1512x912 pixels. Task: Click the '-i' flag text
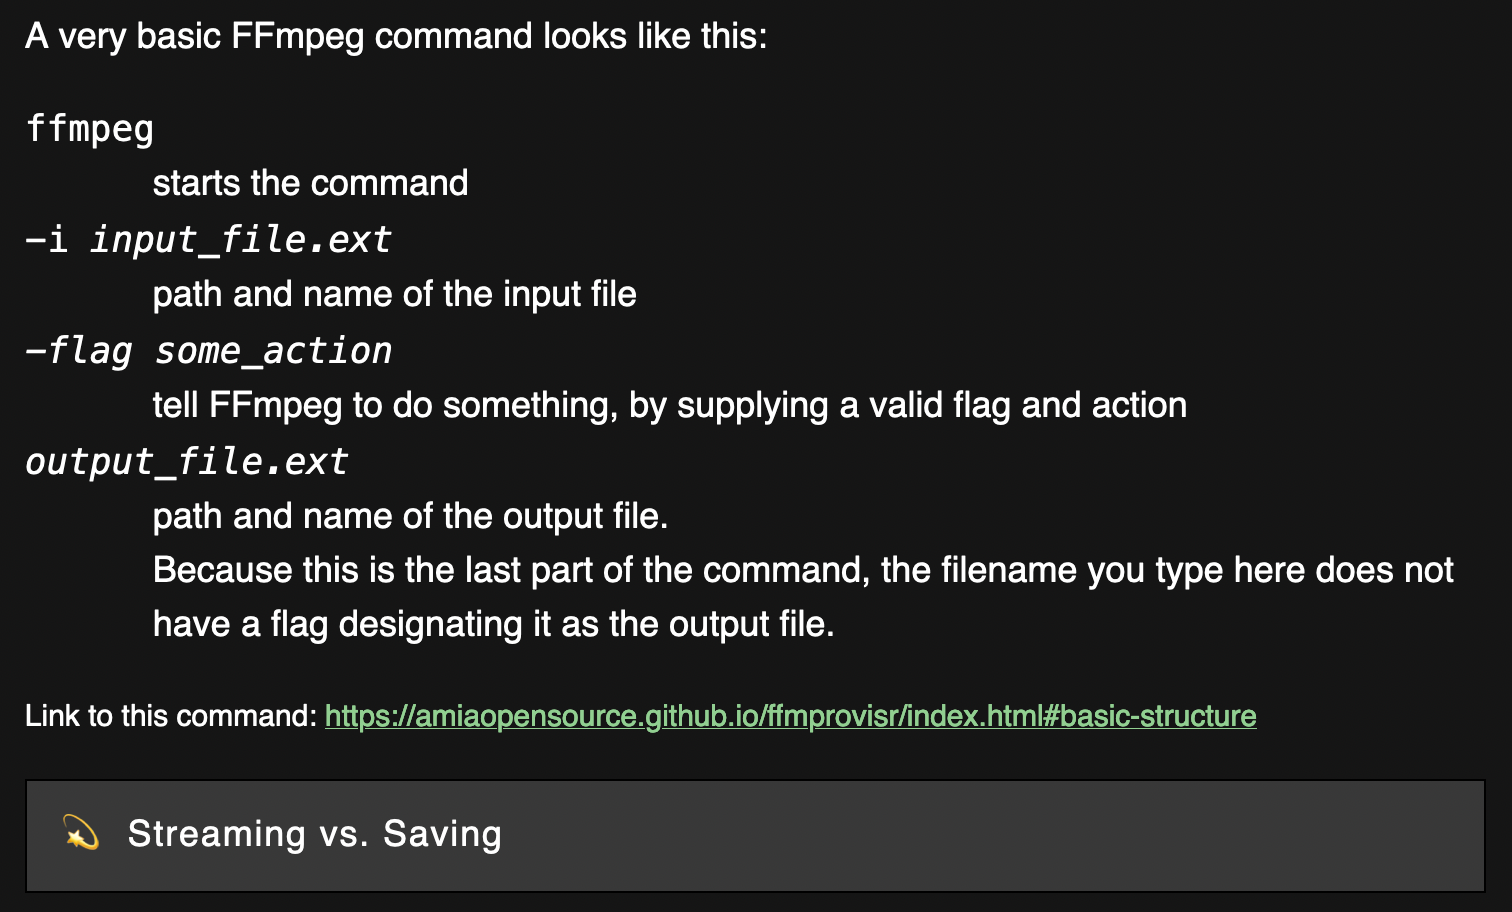[47, 240]
